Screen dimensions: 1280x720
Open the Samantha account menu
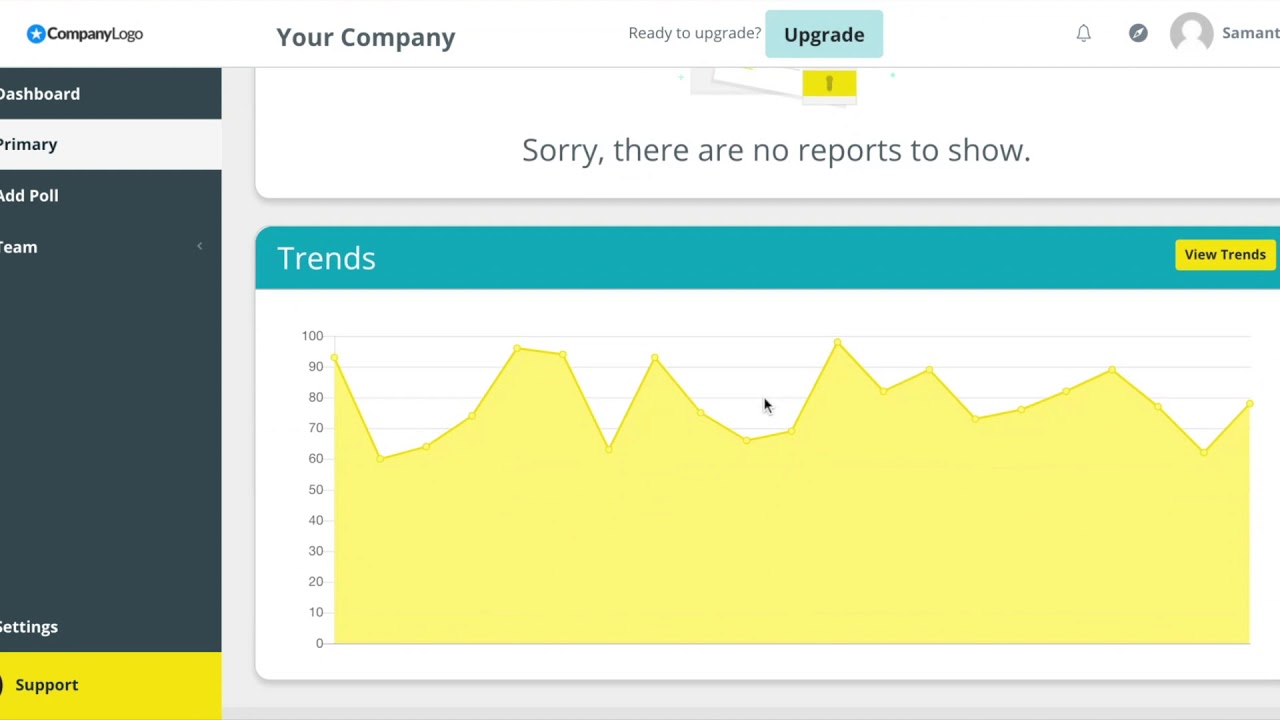tap(1250, 34)
